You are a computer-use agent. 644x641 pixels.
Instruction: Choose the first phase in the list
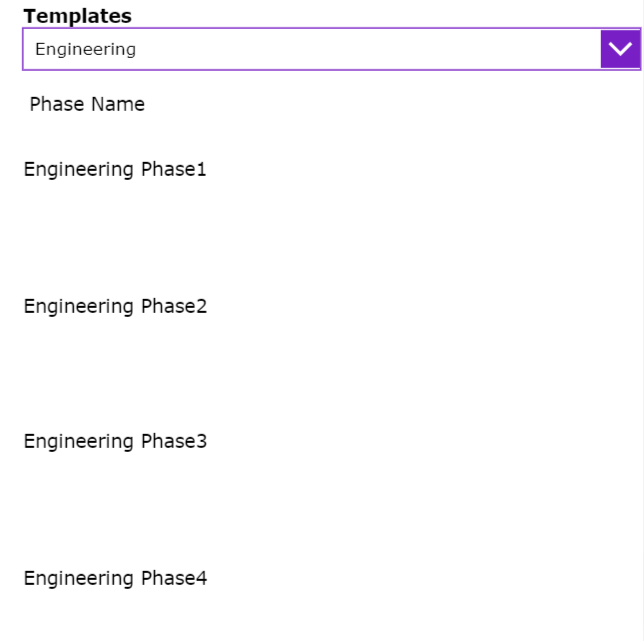click(115, 169)
